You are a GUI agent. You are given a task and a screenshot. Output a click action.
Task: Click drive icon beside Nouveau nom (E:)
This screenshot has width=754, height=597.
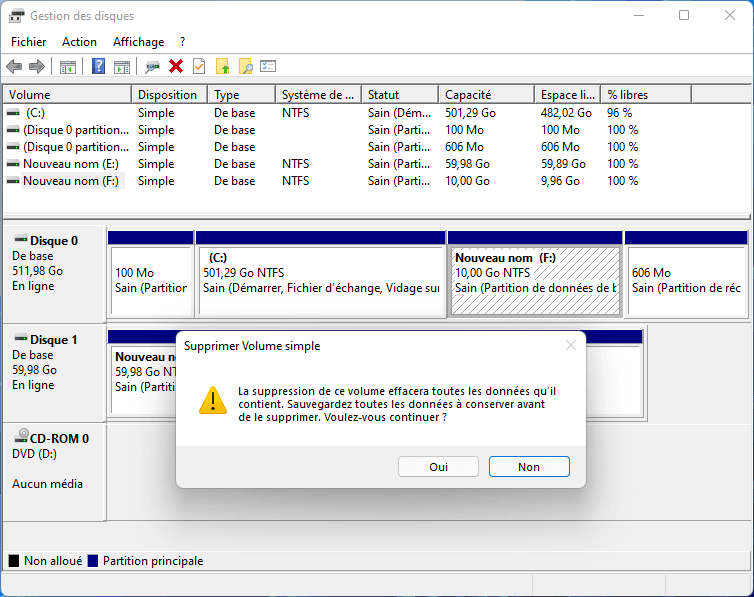point(13,164)
